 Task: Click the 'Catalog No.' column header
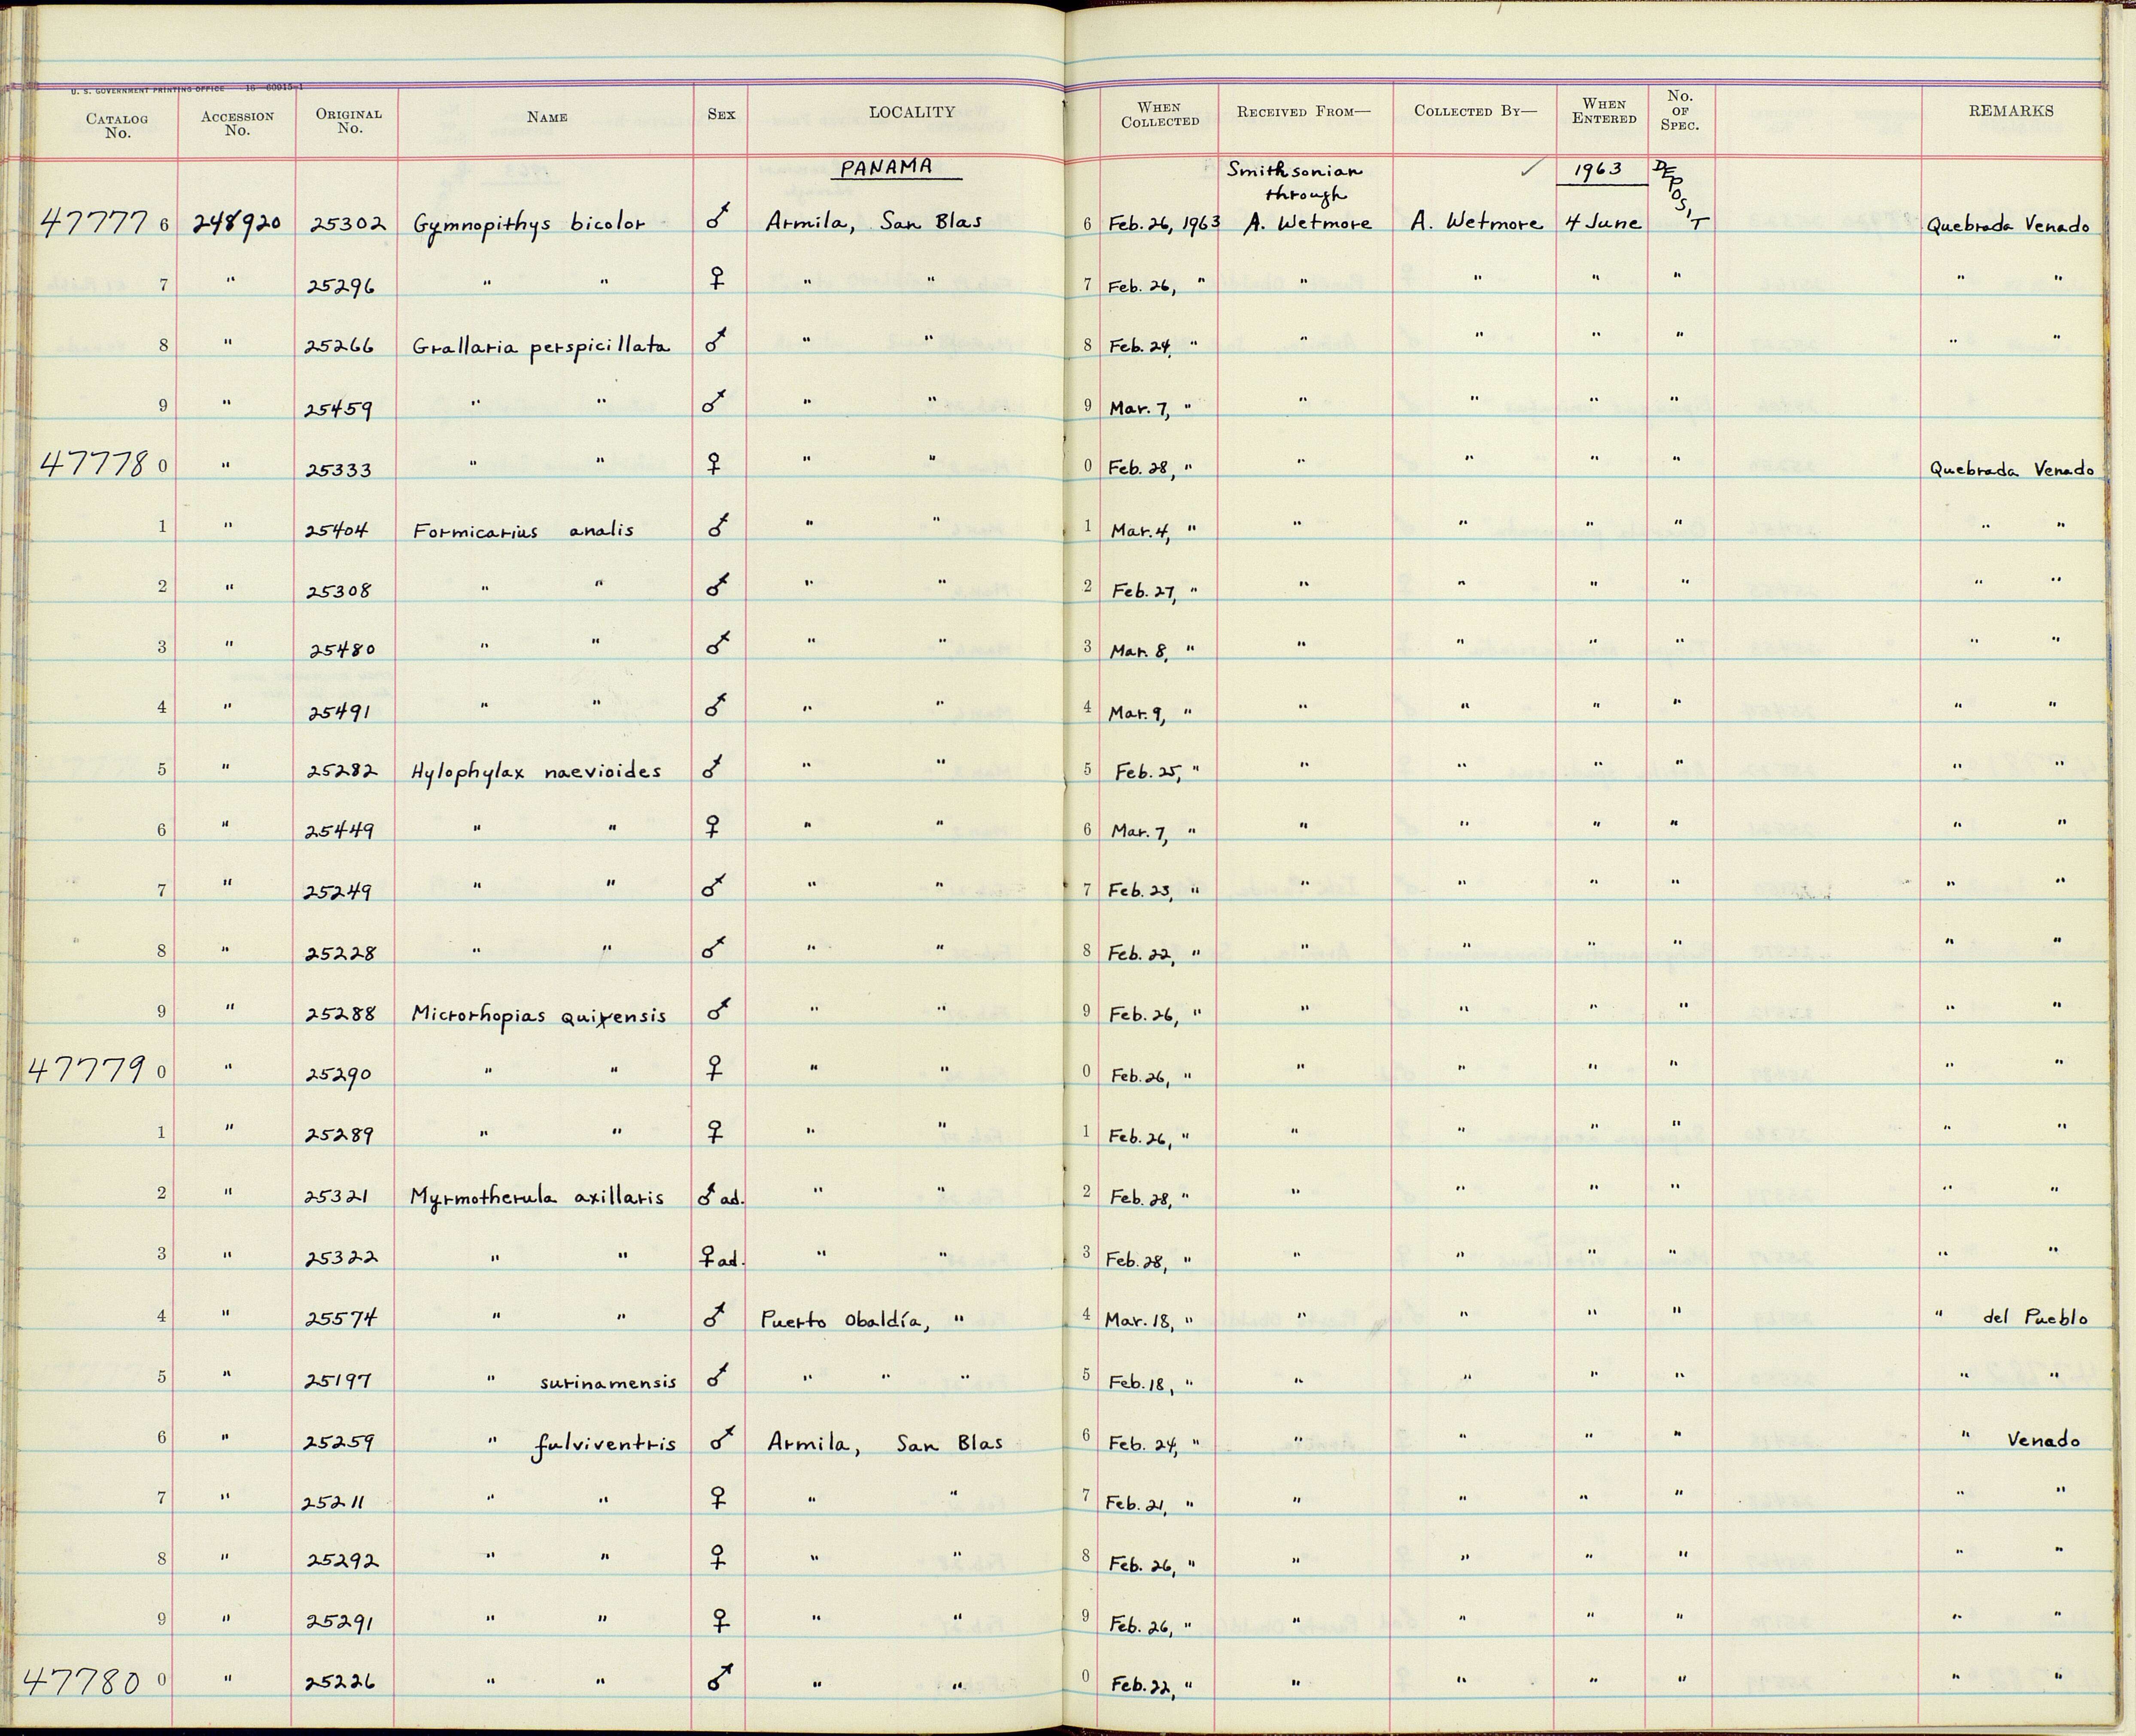(117, 125)
